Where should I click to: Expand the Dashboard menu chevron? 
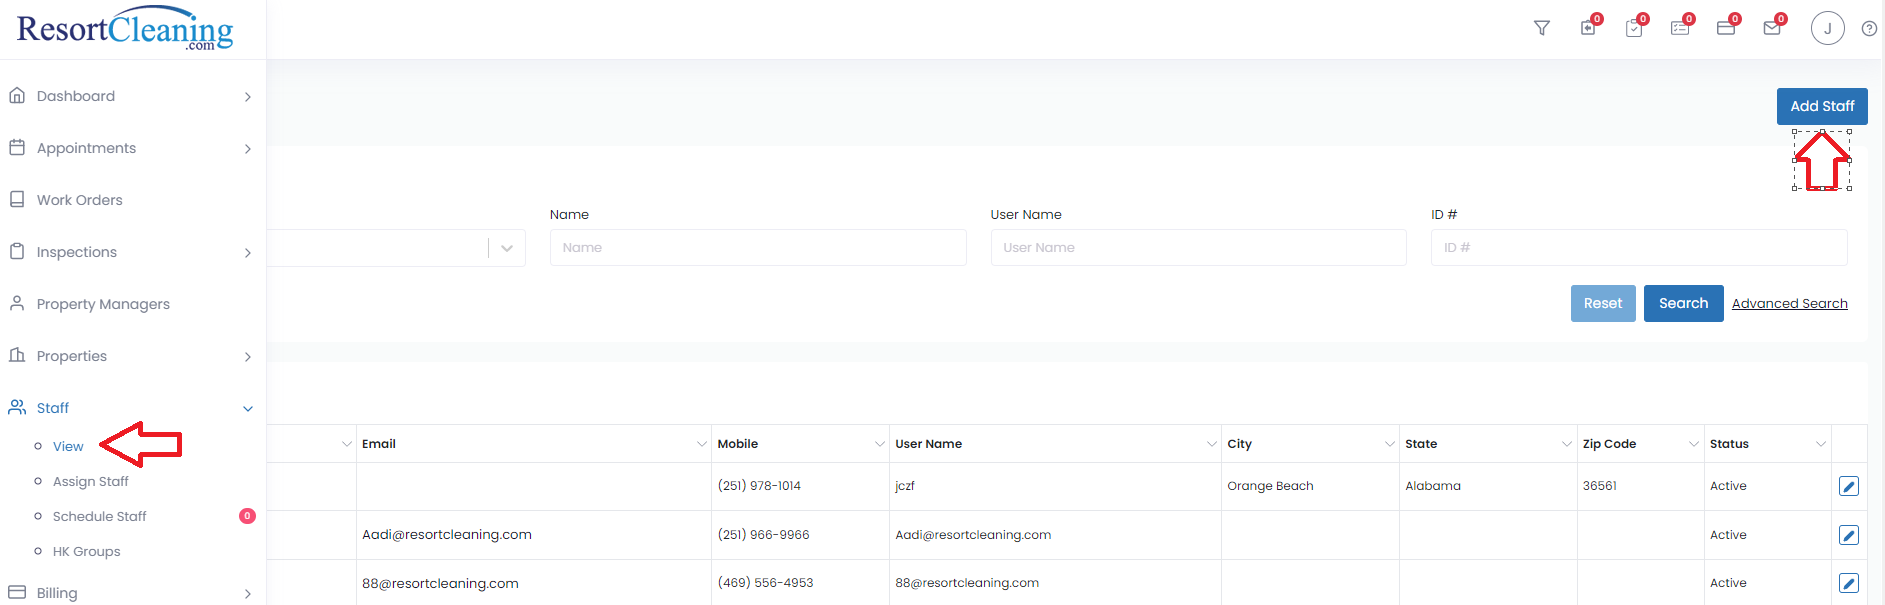(248, 97)
